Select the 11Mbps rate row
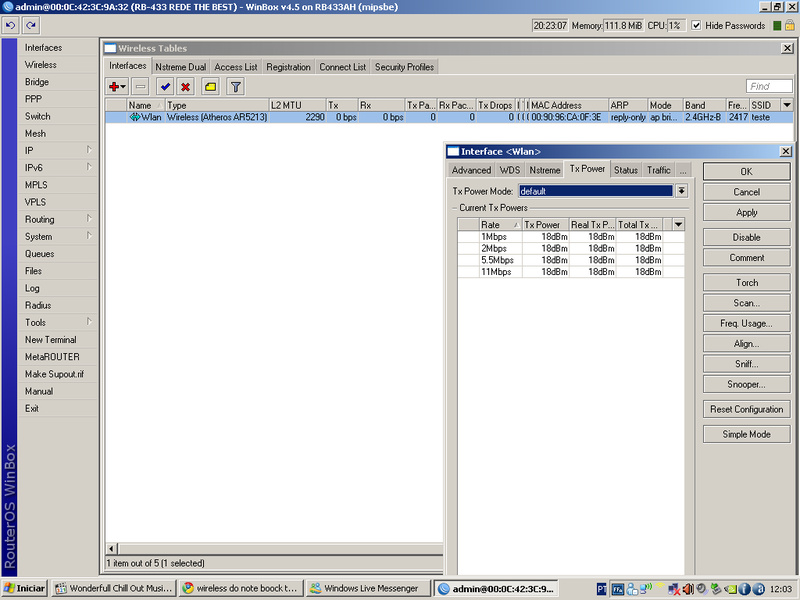This screenshot has height=600, width=800. [x=571, y=272]
